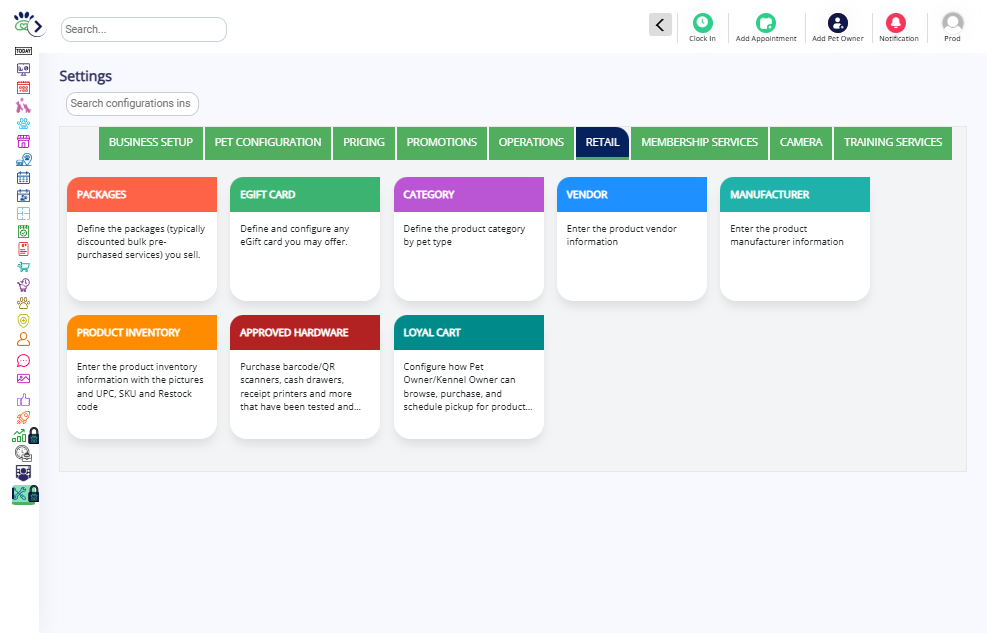Open the yellow shield sidebar icon
Image resolution: width=987 pixels, height=633 pixels.
(23, 321)
